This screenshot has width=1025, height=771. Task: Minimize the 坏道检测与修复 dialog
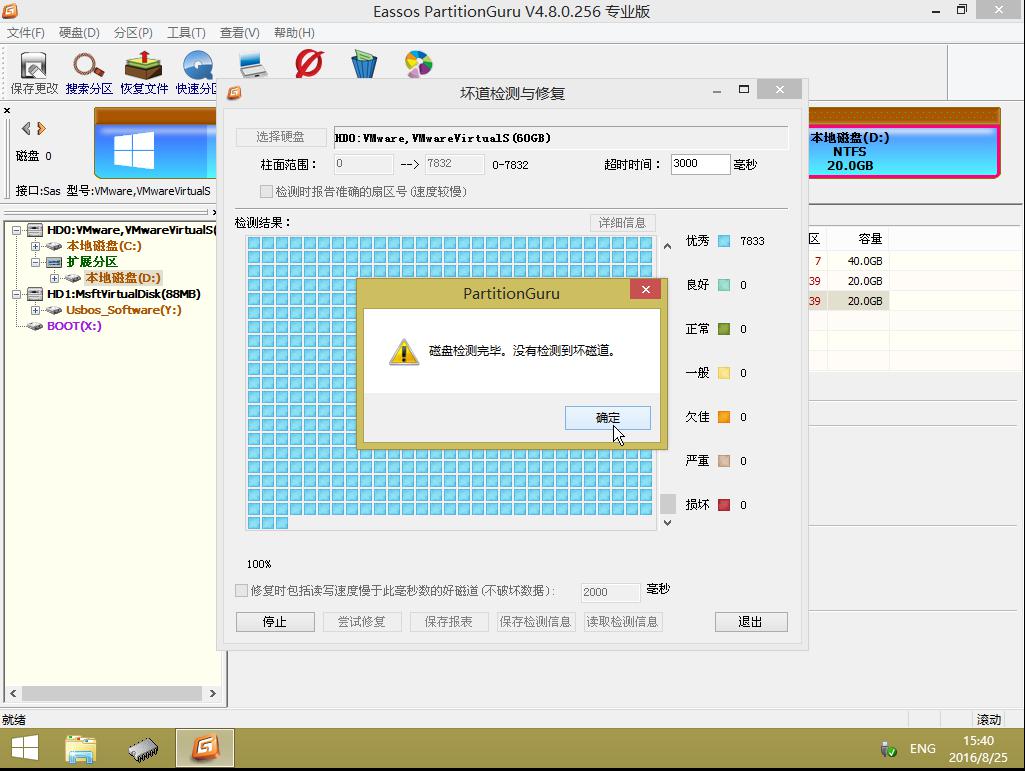717,91
